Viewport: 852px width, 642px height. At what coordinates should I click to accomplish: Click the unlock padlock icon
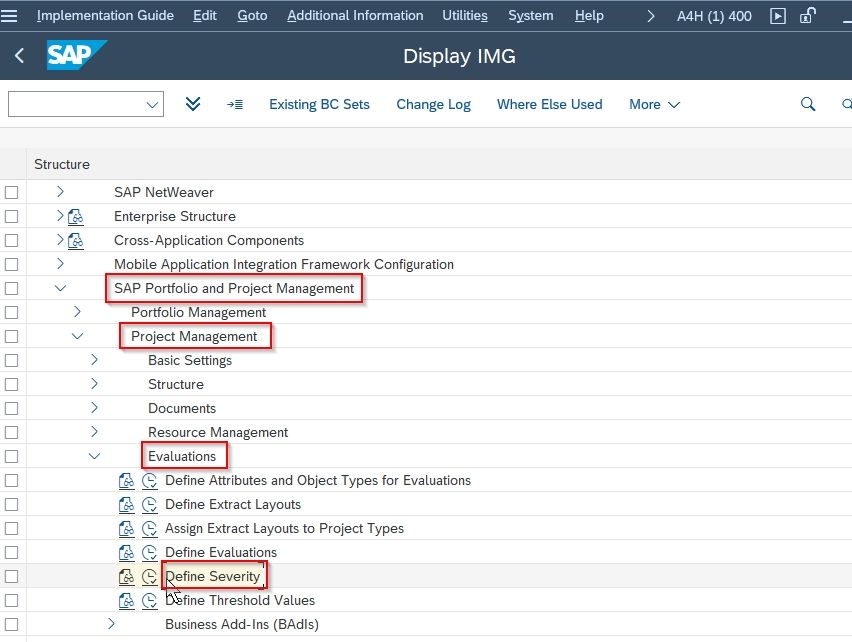(x=808, y=15)
